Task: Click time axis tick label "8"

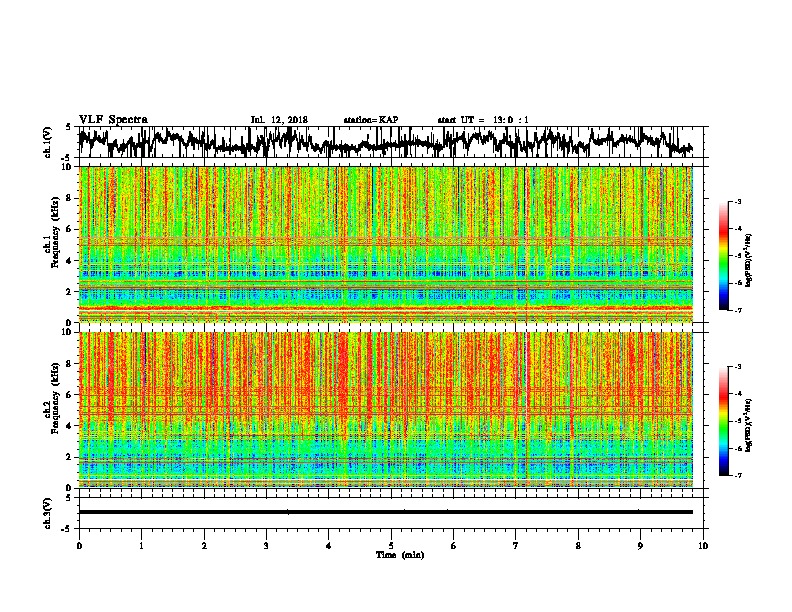Action: [x=578, y=546]
